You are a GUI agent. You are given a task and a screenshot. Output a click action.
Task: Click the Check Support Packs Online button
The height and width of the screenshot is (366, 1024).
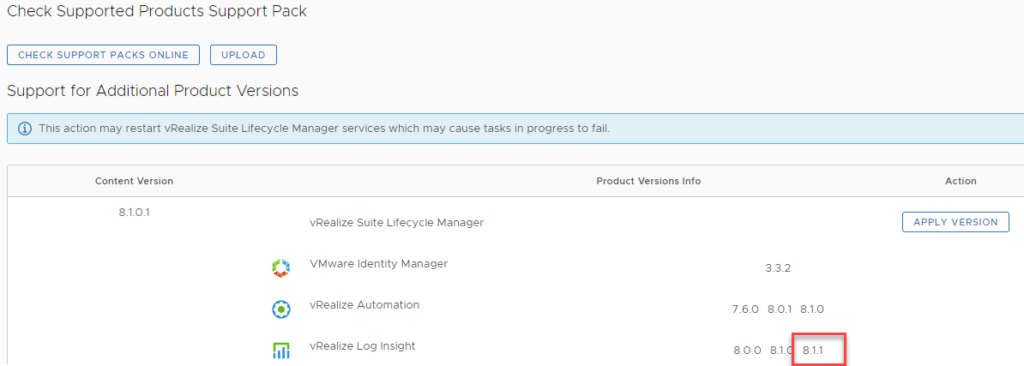[x=103, y=55]
